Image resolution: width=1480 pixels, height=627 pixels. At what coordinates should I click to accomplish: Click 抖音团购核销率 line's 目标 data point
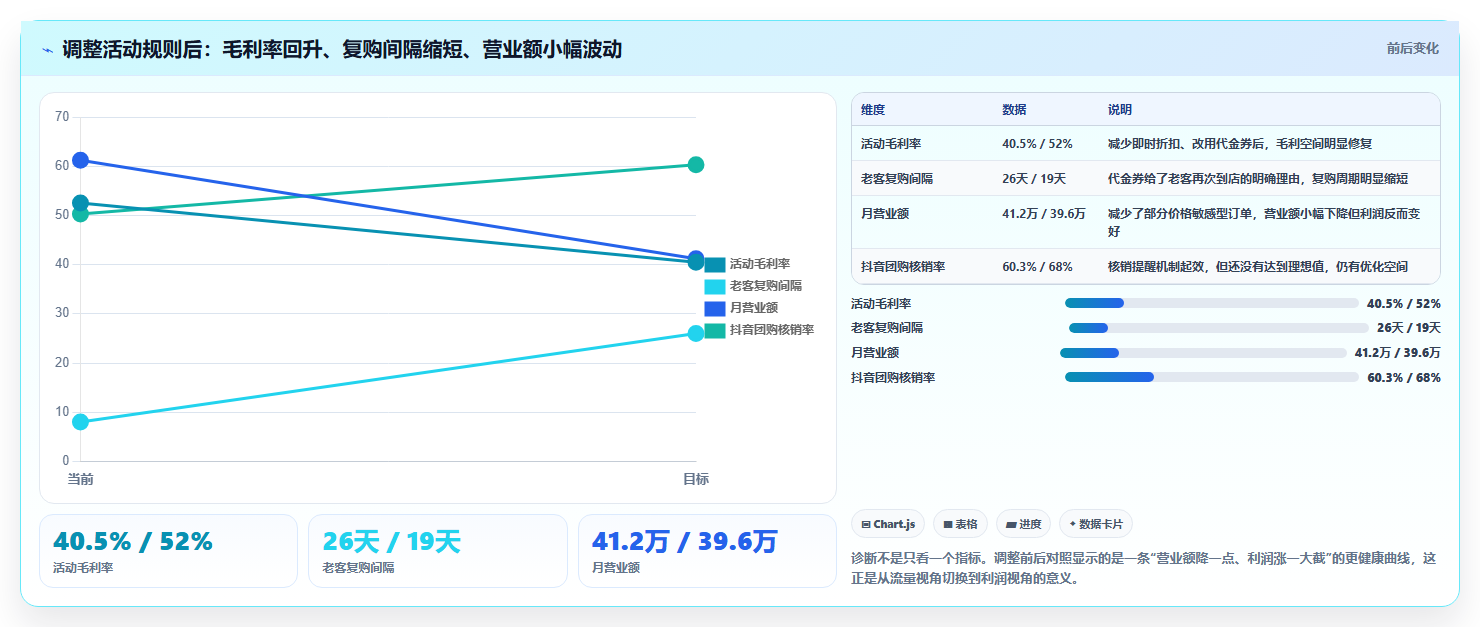coord(696,165)
